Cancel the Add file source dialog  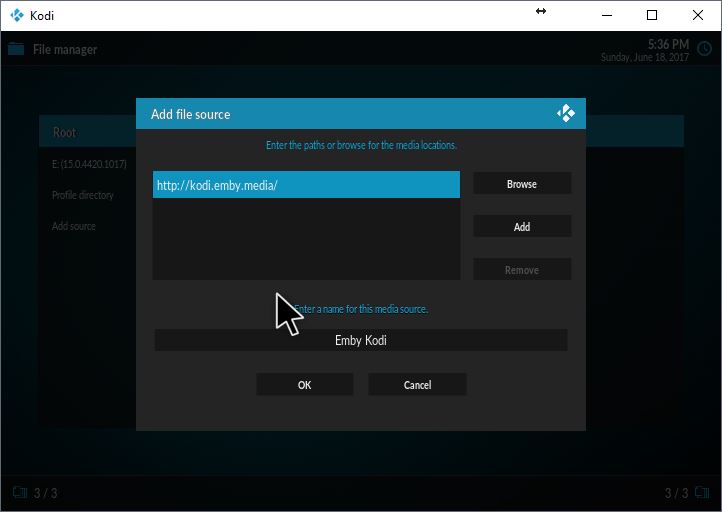[417, 384]
